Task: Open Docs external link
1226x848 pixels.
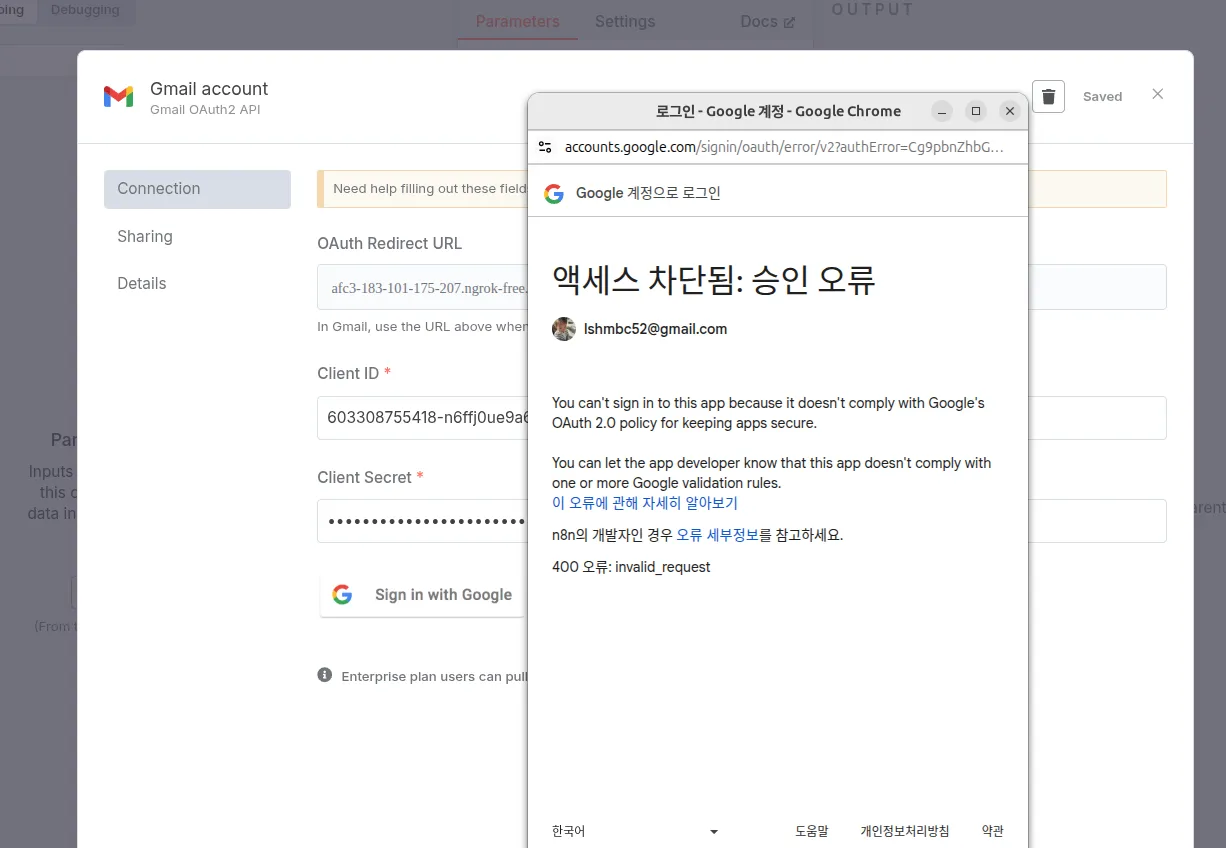Action: click(767, 21)
